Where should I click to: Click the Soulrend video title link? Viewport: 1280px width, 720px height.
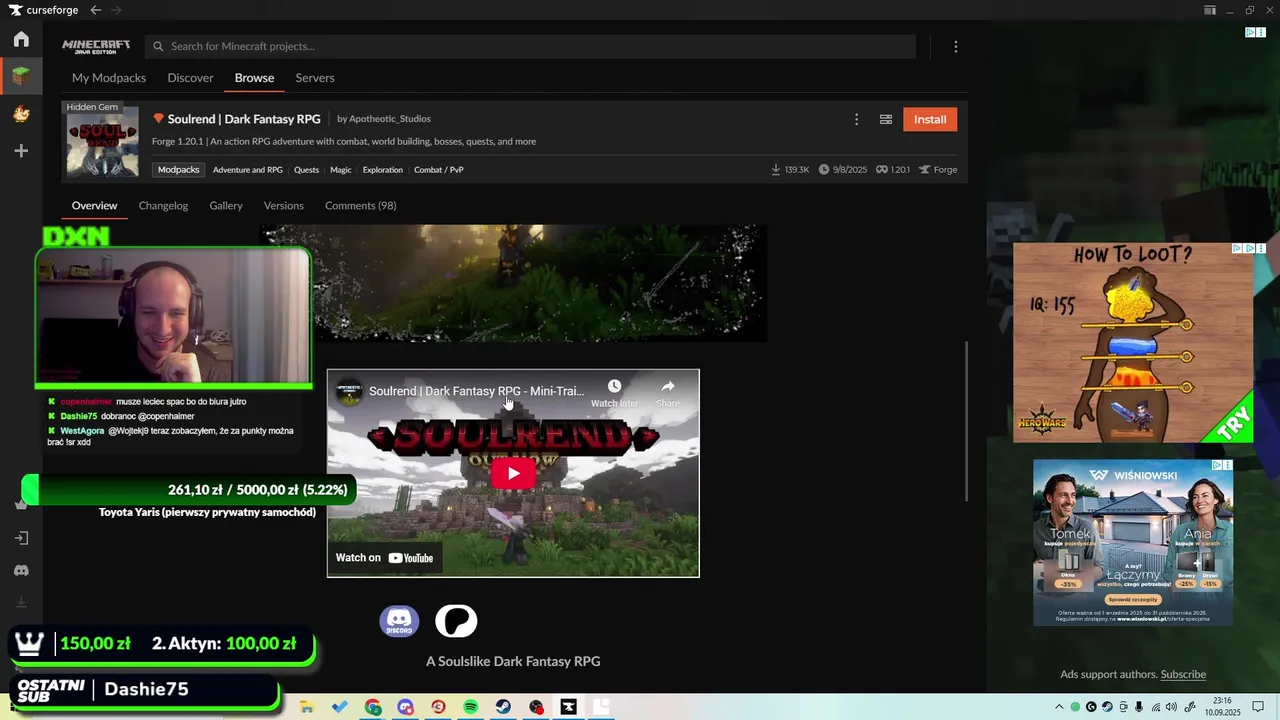476,391
